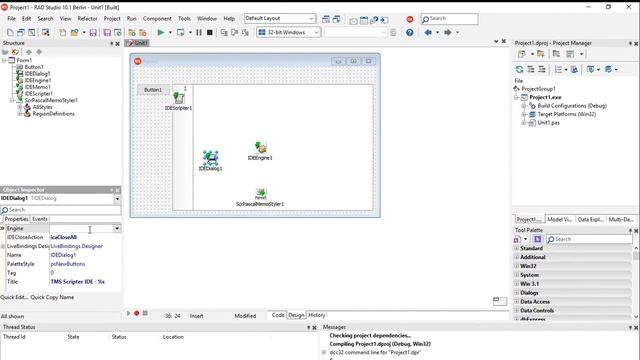Expand the Data Access palette category
Image resolution: width=640 pixels, height=360 pixels.
516,302
